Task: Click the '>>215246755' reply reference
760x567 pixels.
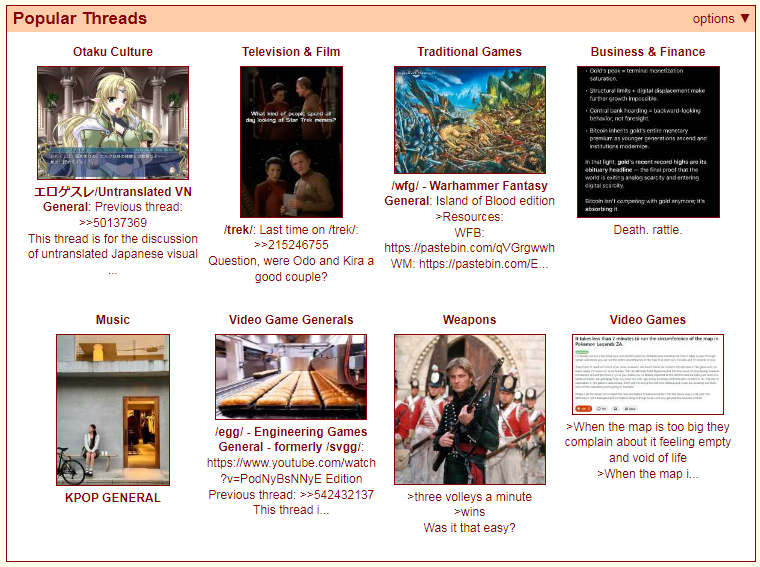Action: pos(291,245)
